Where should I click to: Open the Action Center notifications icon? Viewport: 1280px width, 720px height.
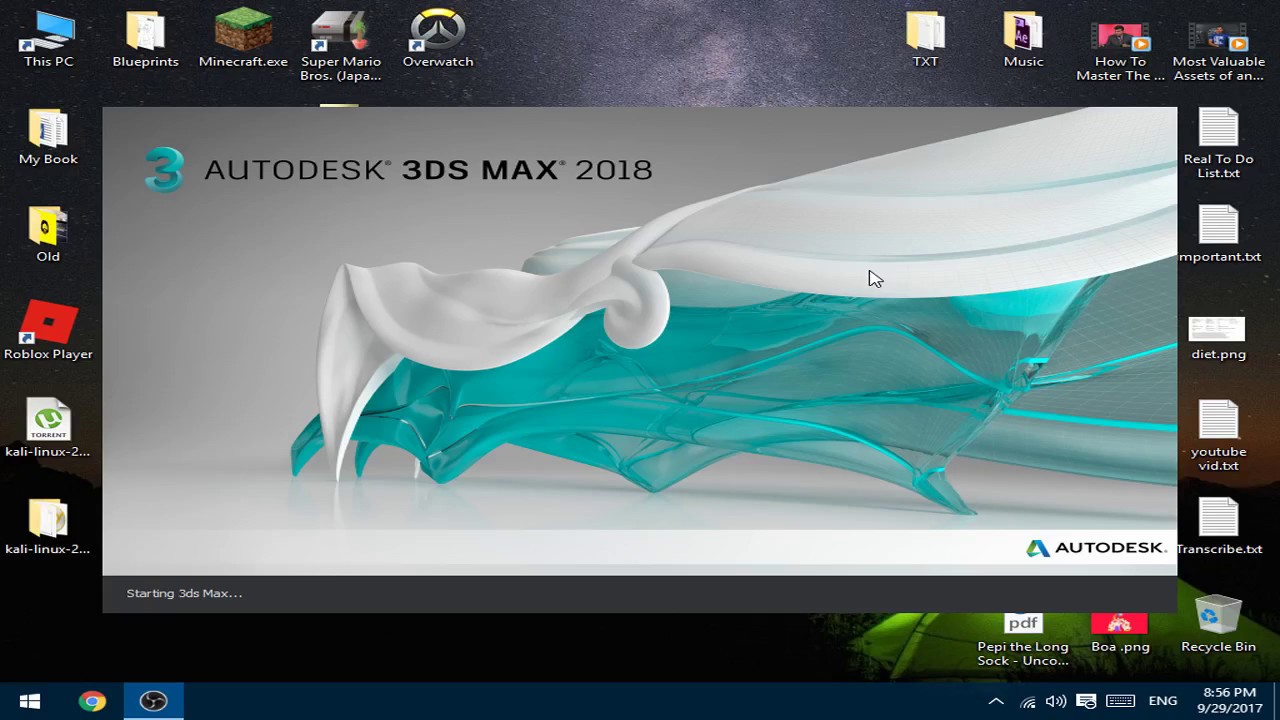[x=1087, y=701]
